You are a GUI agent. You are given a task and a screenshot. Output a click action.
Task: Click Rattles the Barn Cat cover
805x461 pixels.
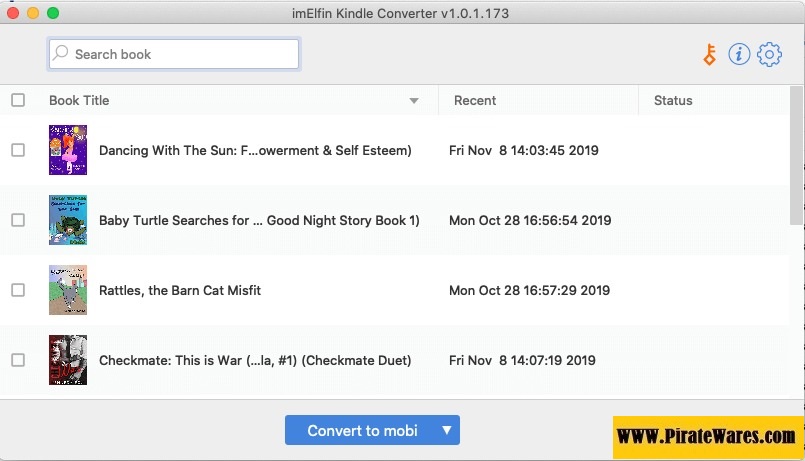pos(68,290)
